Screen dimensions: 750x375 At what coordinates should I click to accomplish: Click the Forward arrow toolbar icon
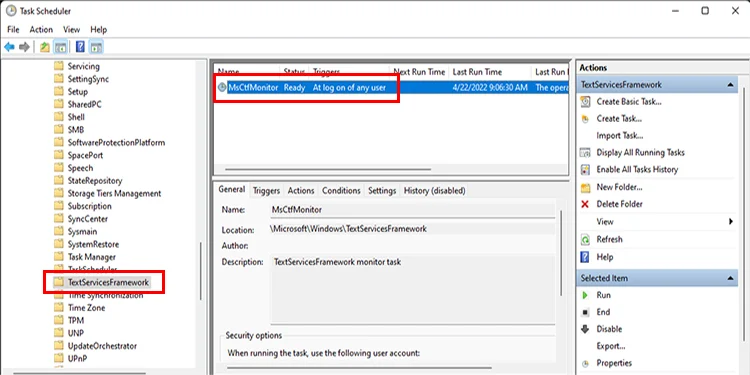click(24, 47)
